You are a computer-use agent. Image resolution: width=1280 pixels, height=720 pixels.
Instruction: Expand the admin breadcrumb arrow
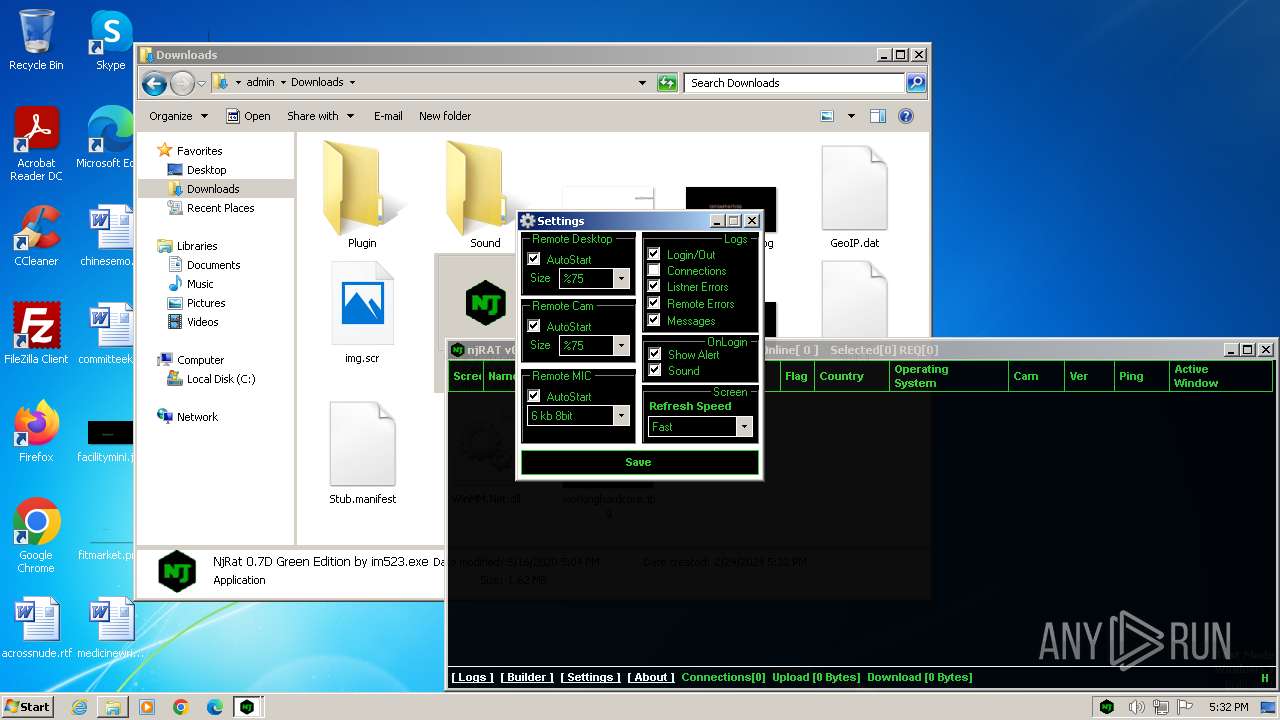[x=283, y=83]
